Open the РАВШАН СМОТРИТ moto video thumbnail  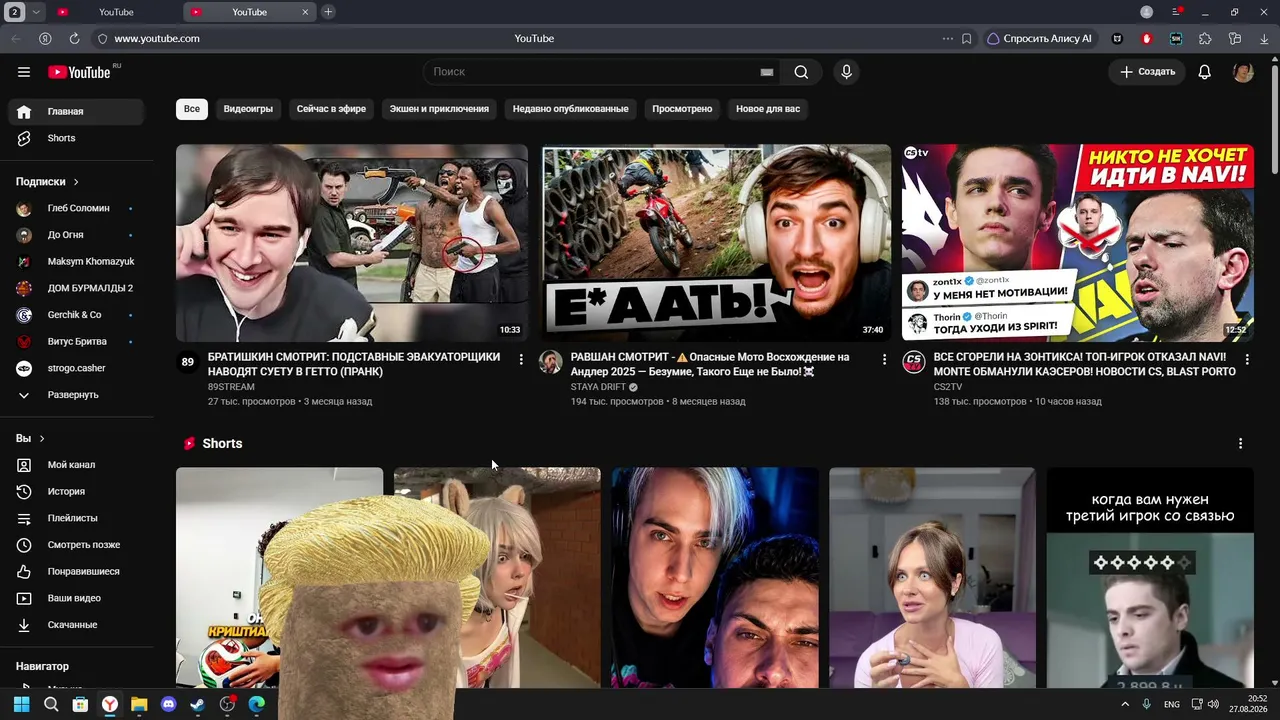[715, 243]
